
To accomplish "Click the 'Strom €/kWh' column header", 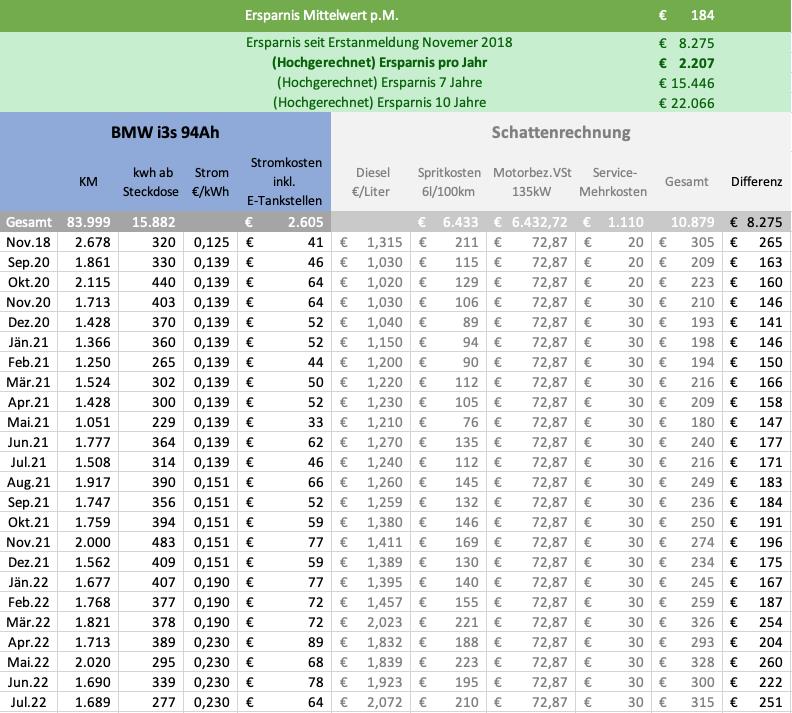I will coord(211,182).
